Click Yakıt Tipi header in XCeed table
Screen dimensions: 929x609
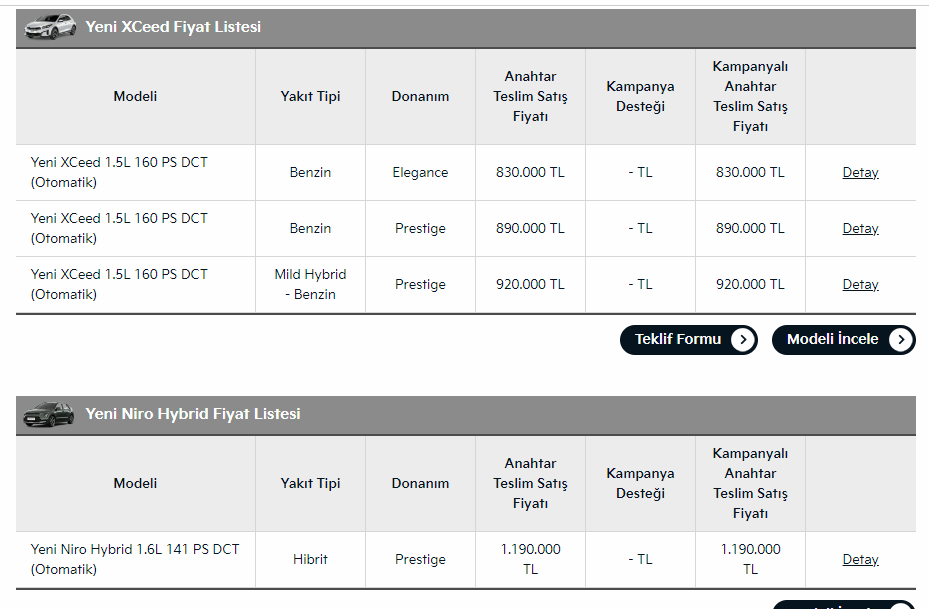[x=310, y=97]
